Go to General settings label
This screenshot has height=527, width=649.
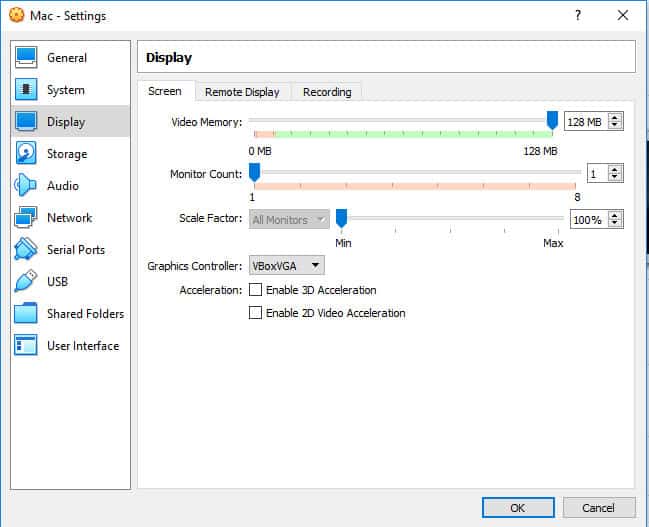click(x=67, y=58)
